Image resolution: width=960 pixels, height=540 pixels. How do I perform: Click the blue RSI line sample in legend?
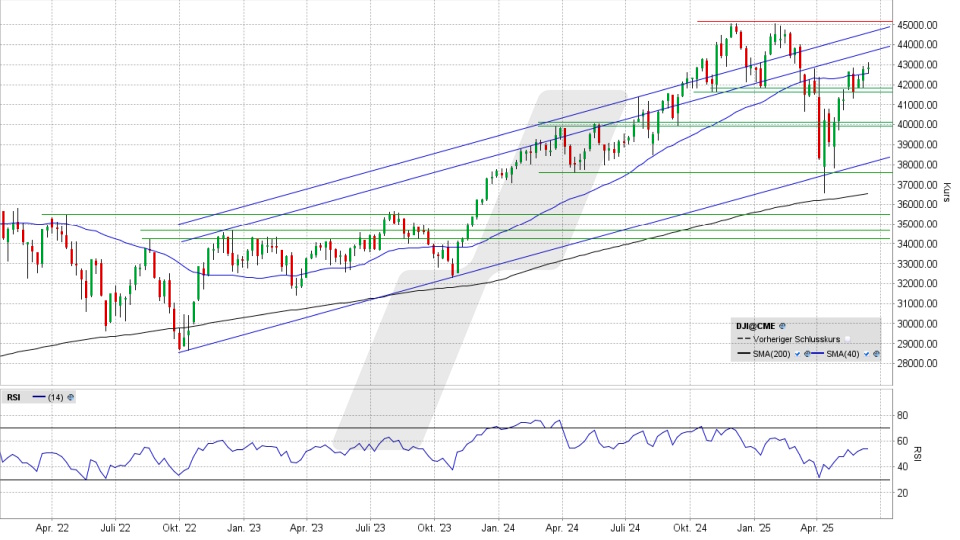[x=39, y=397]
